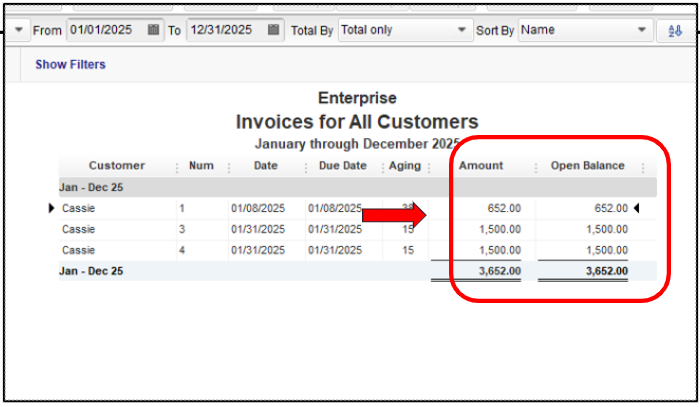Click the Jan - Dec 25 group header row
The image size is (700, 407).
[357, 187]
